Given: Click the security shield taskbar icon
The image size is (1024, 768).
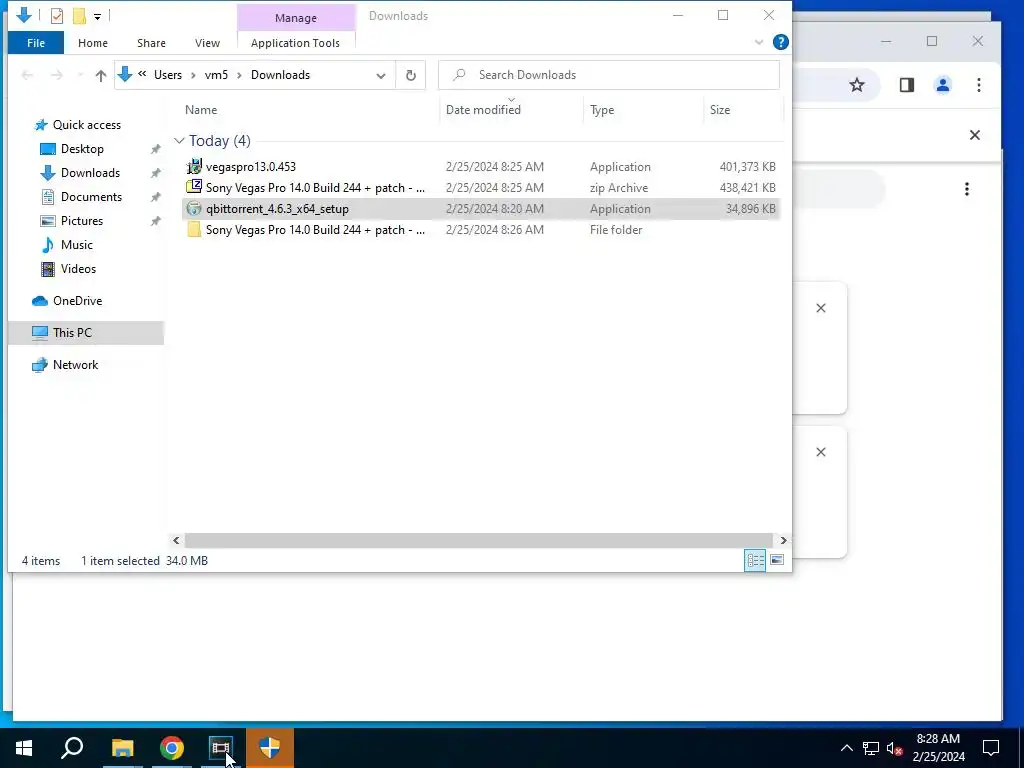Looking at the screenshot, I should (270, 748).
